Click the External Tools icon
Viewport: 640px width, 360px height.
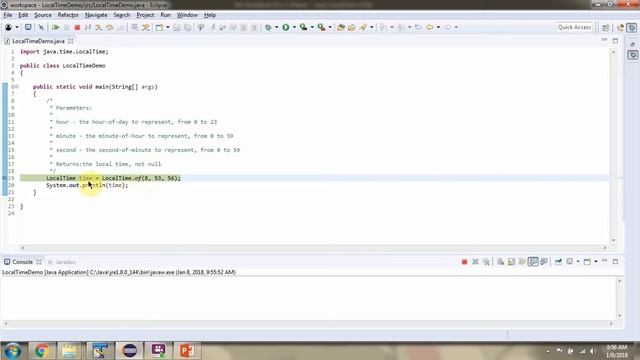coord(322,27)
